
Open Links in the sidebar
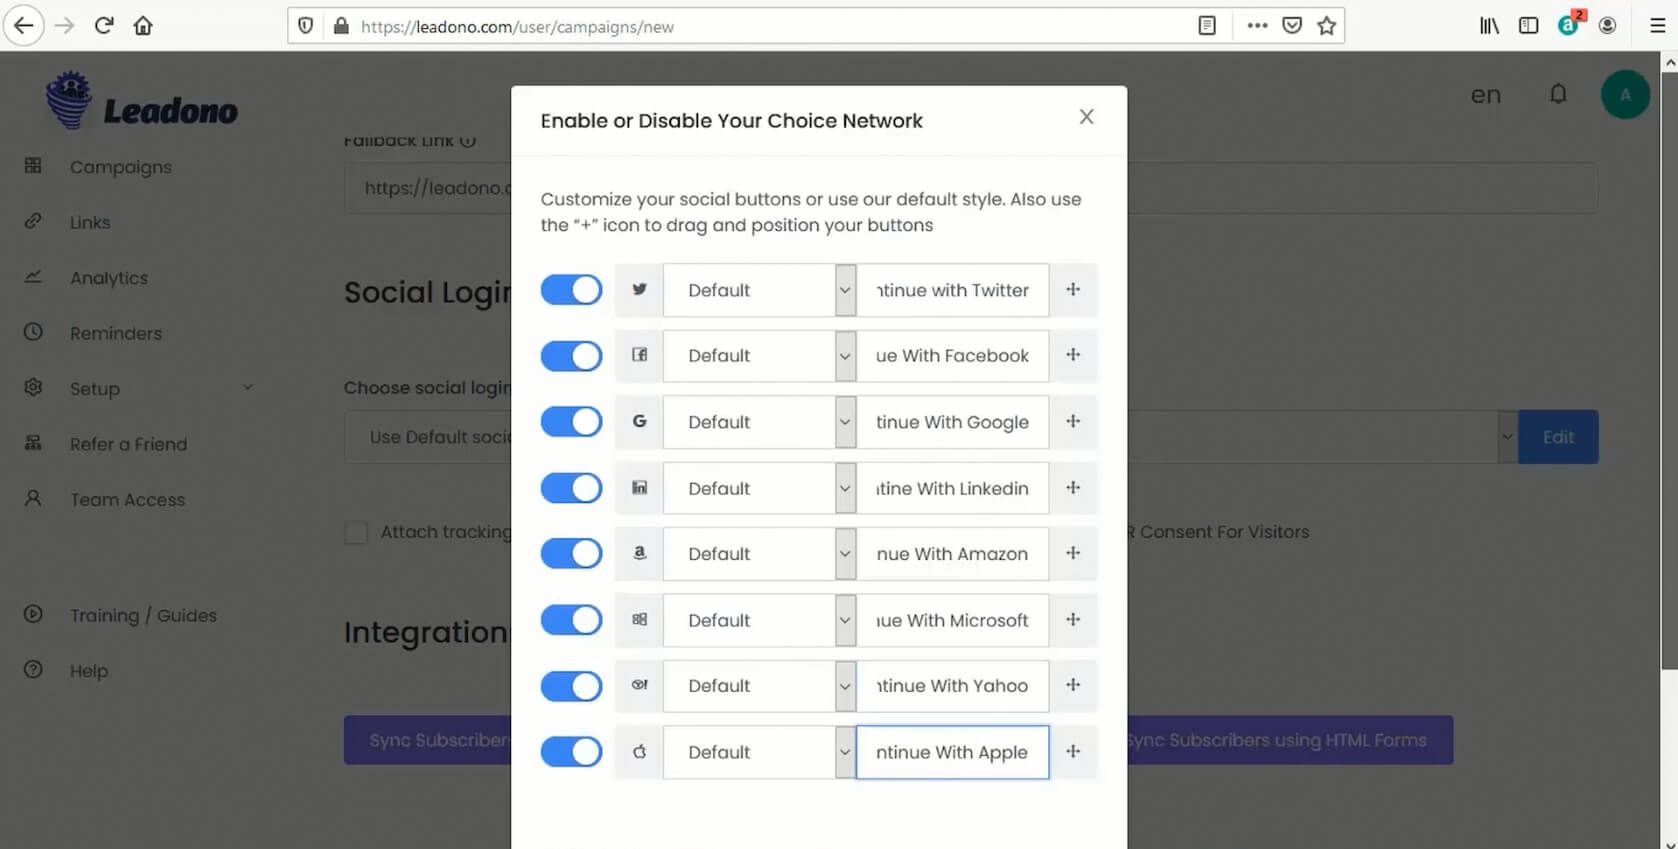[90, 222]
